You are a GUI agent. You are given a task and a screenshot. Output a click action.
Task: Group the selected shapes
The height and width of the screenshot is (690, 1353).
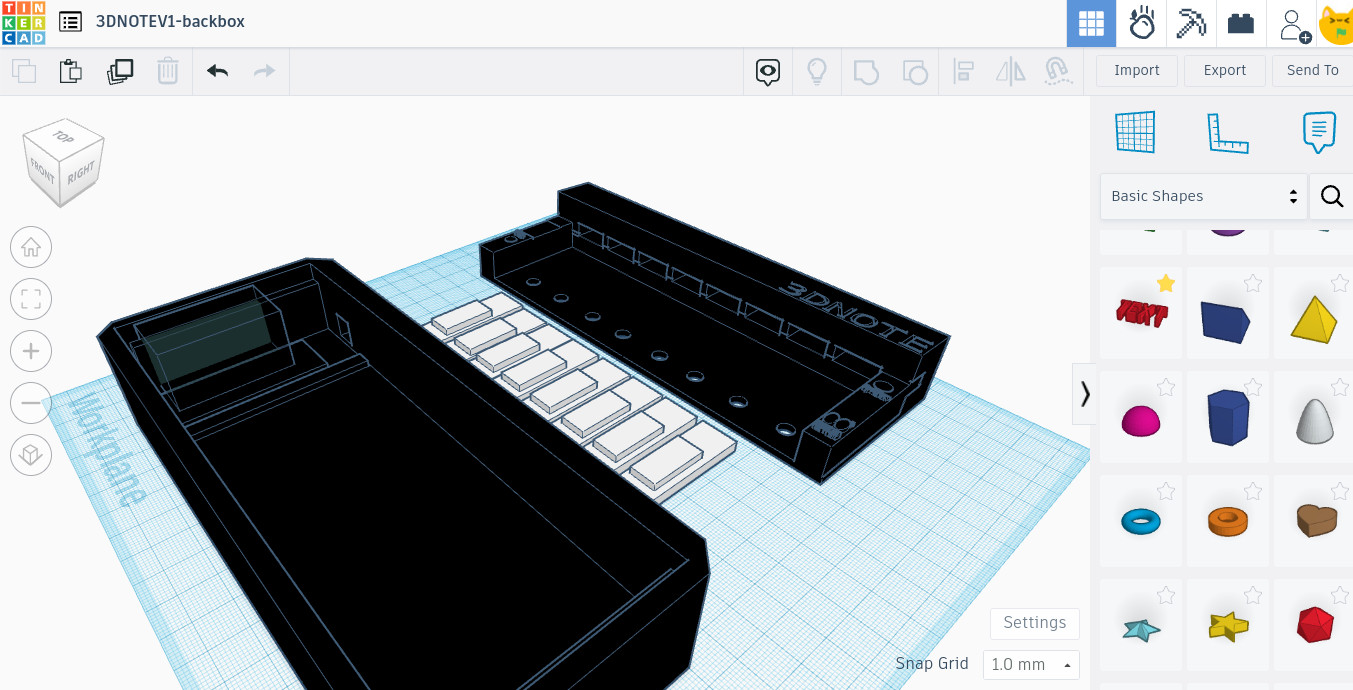[x=865, y=71]
